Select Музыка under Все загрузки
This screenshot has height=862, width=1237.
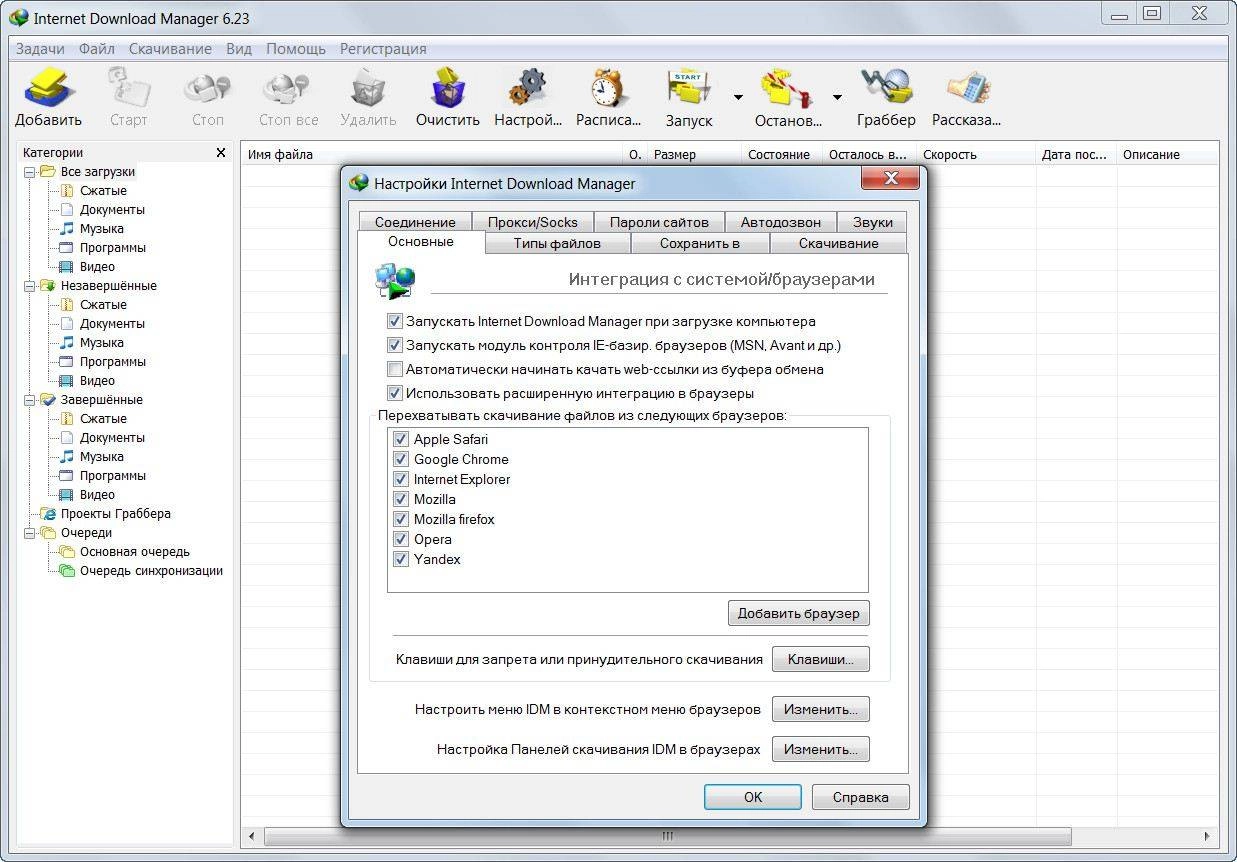click(x=102, y=229)
